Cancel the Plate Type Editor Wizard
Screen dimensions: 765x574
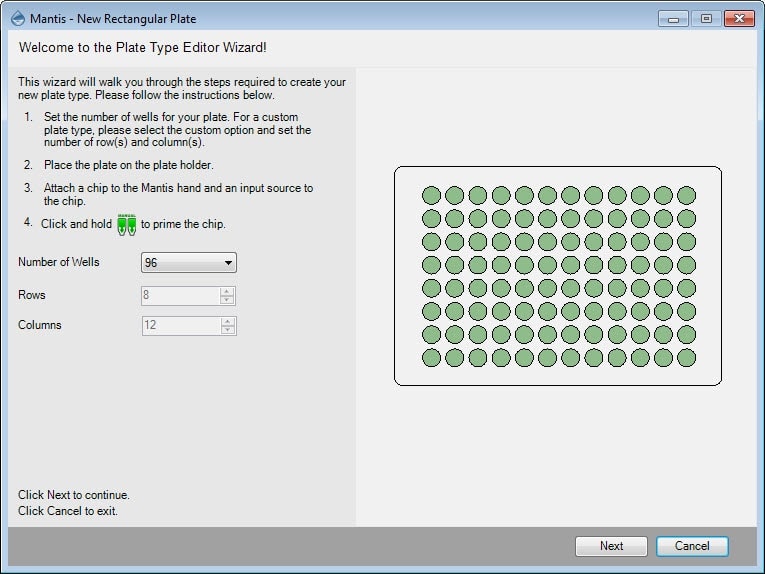[x=692, y=546]
